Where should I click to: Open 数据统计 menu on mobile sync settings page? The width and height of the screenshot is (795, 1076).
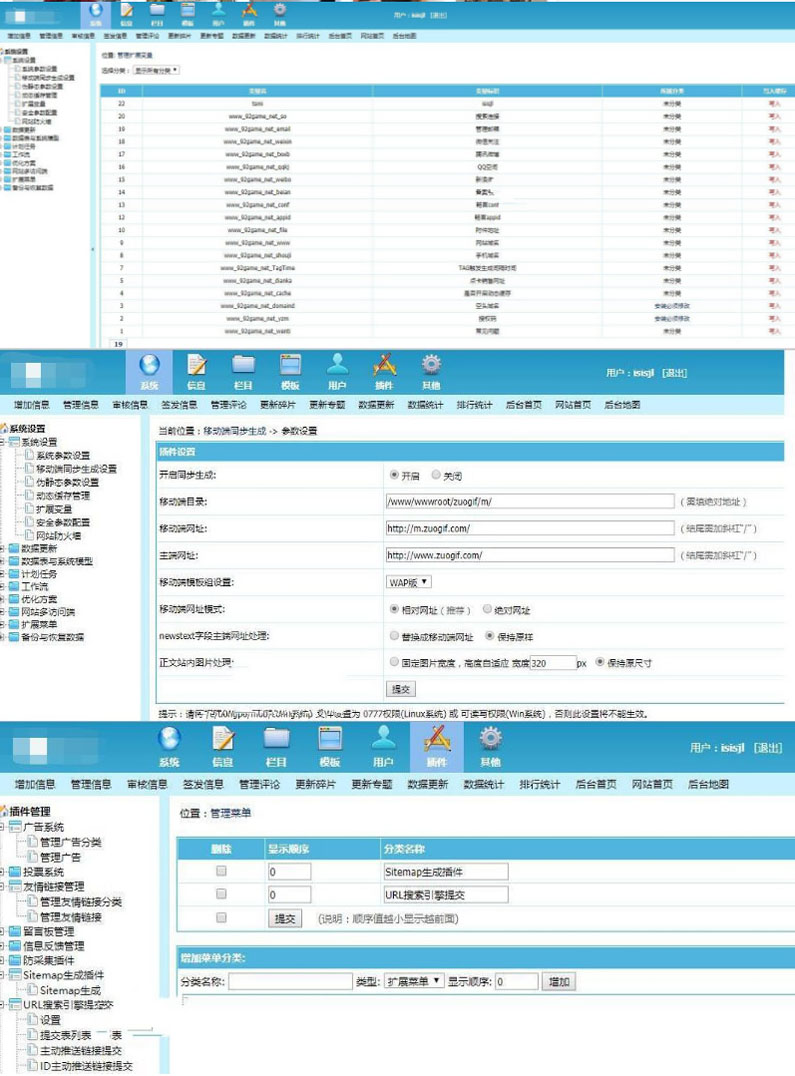coord(425,405)
